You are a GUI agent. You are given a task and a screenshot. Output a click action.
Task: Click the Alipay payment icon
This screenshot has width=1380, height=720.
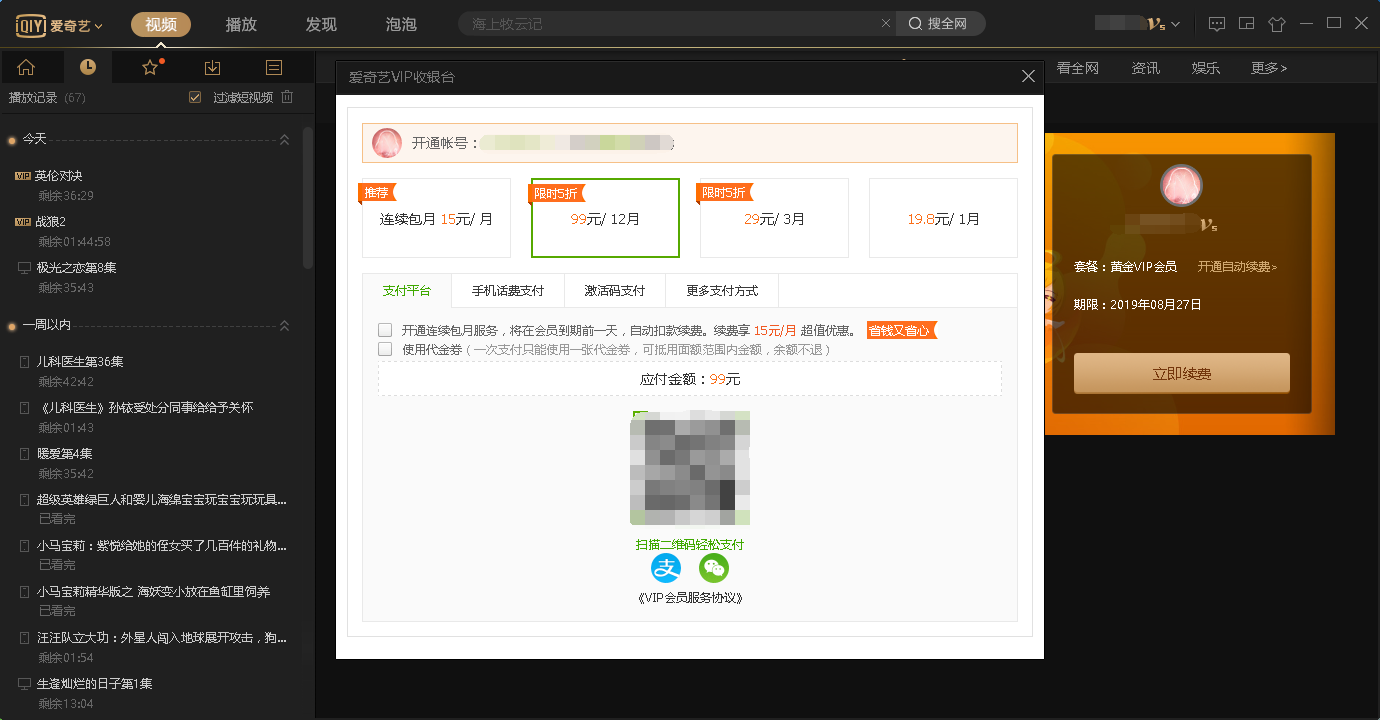(666, 568)
